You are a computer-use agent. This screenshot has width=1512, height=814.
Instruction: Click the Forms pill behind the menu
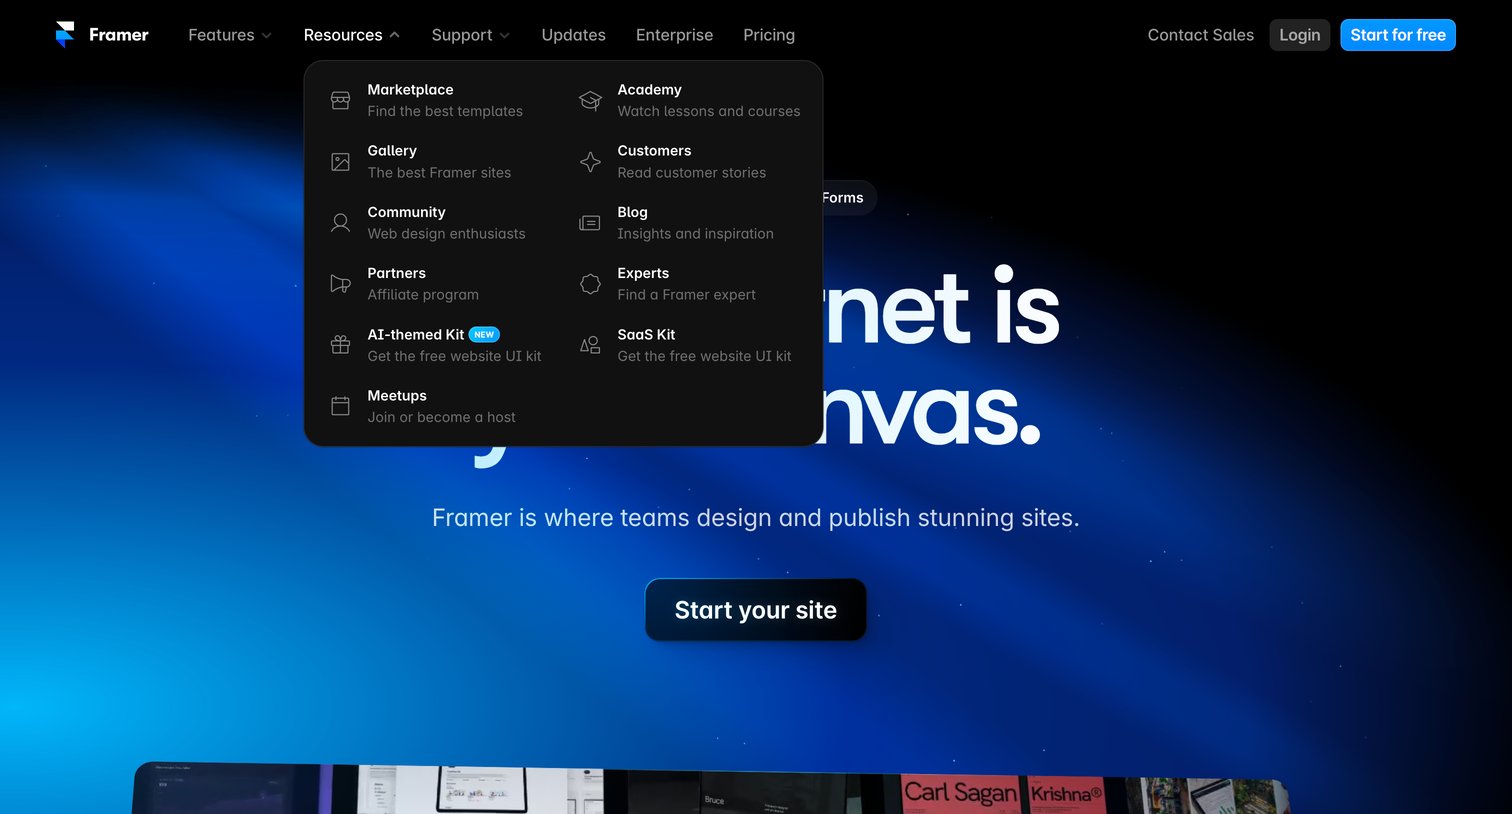pos(848,198)
